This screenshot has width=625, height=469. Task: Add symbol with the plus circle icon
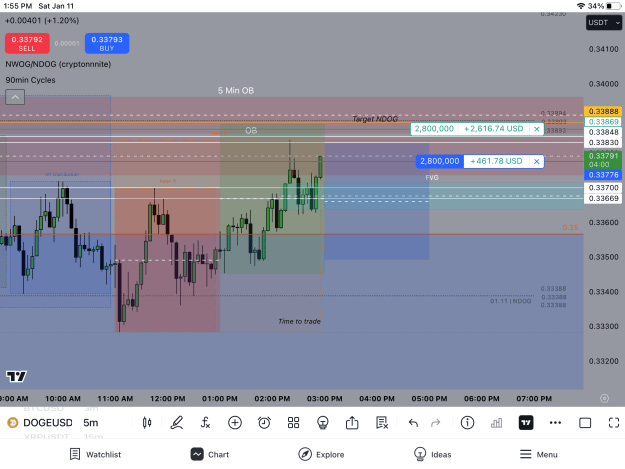(x=235, y=423)
